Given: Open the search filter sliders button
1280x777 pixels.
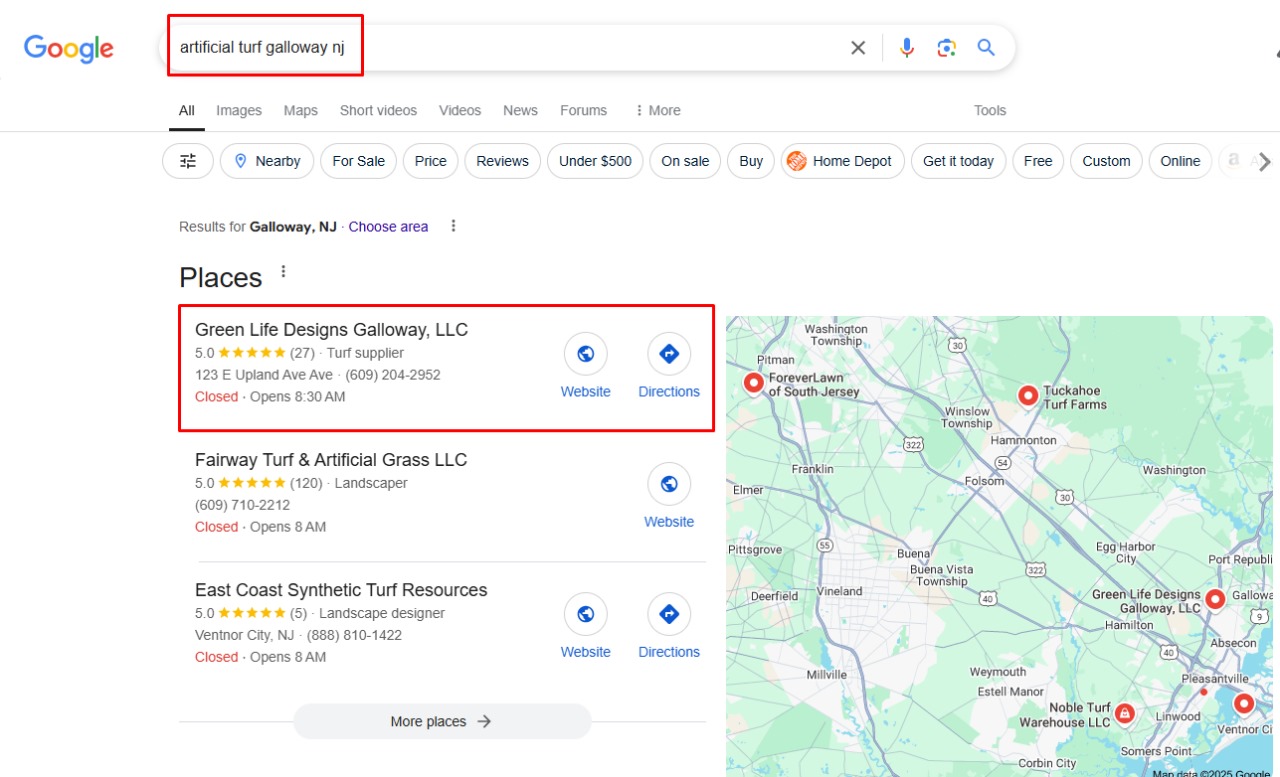Looking at the screenshot, I should [188, 161].
